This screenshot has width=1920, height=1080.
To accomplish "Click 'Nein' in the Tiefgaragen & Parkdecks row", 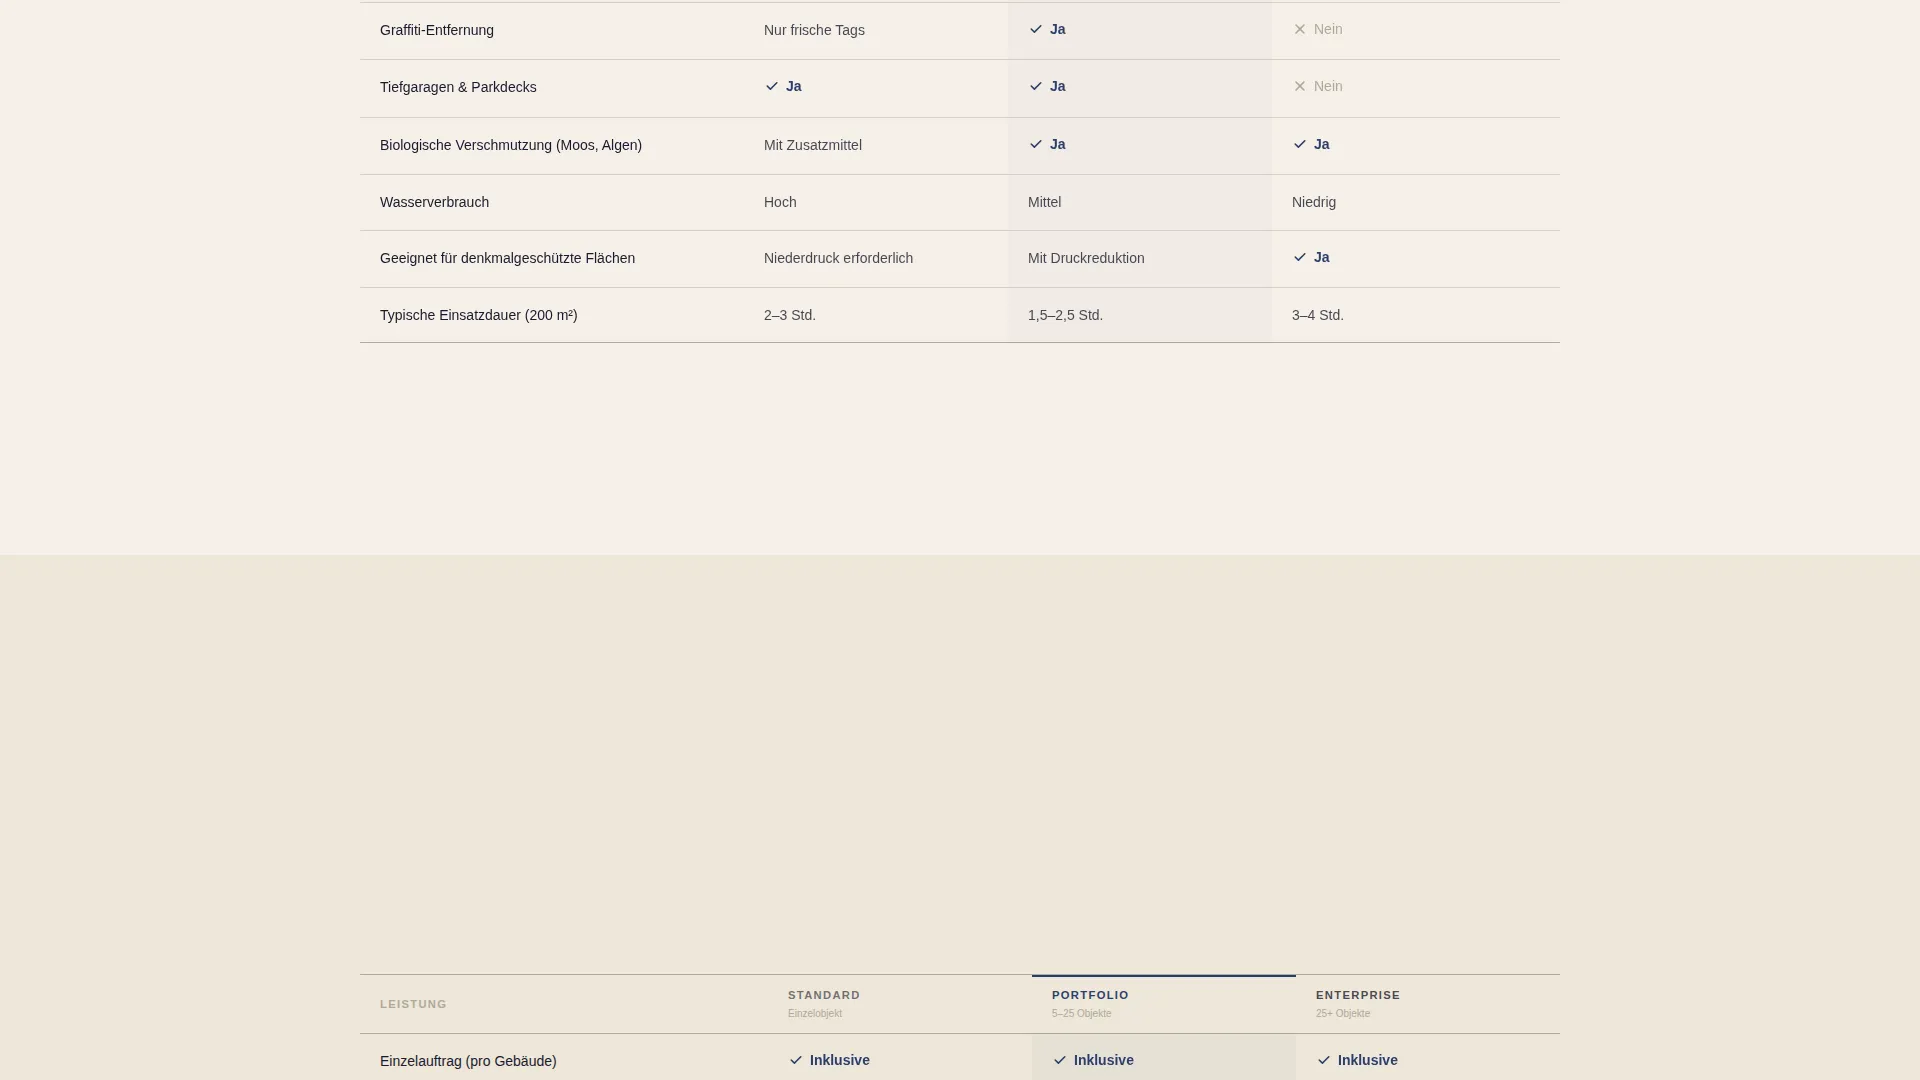I will point(1328,86).
